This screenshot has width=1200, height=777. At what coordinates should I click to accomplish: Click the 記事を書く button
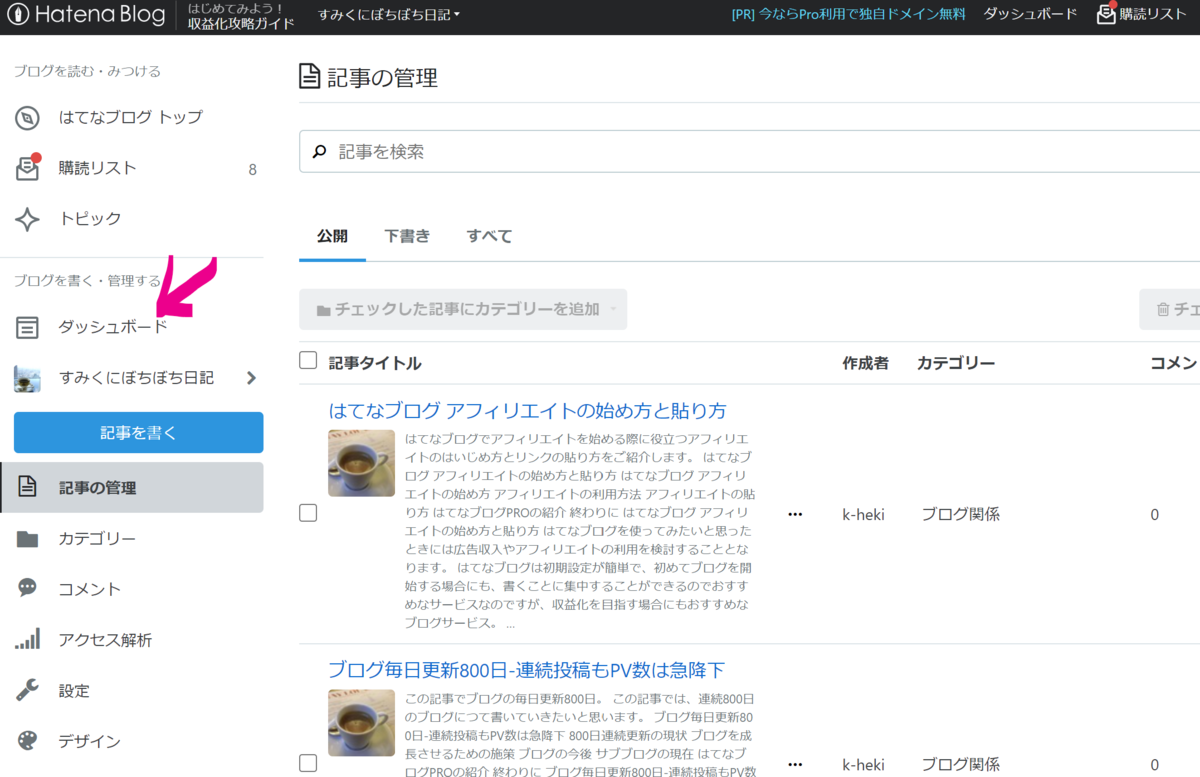[138, 433]
